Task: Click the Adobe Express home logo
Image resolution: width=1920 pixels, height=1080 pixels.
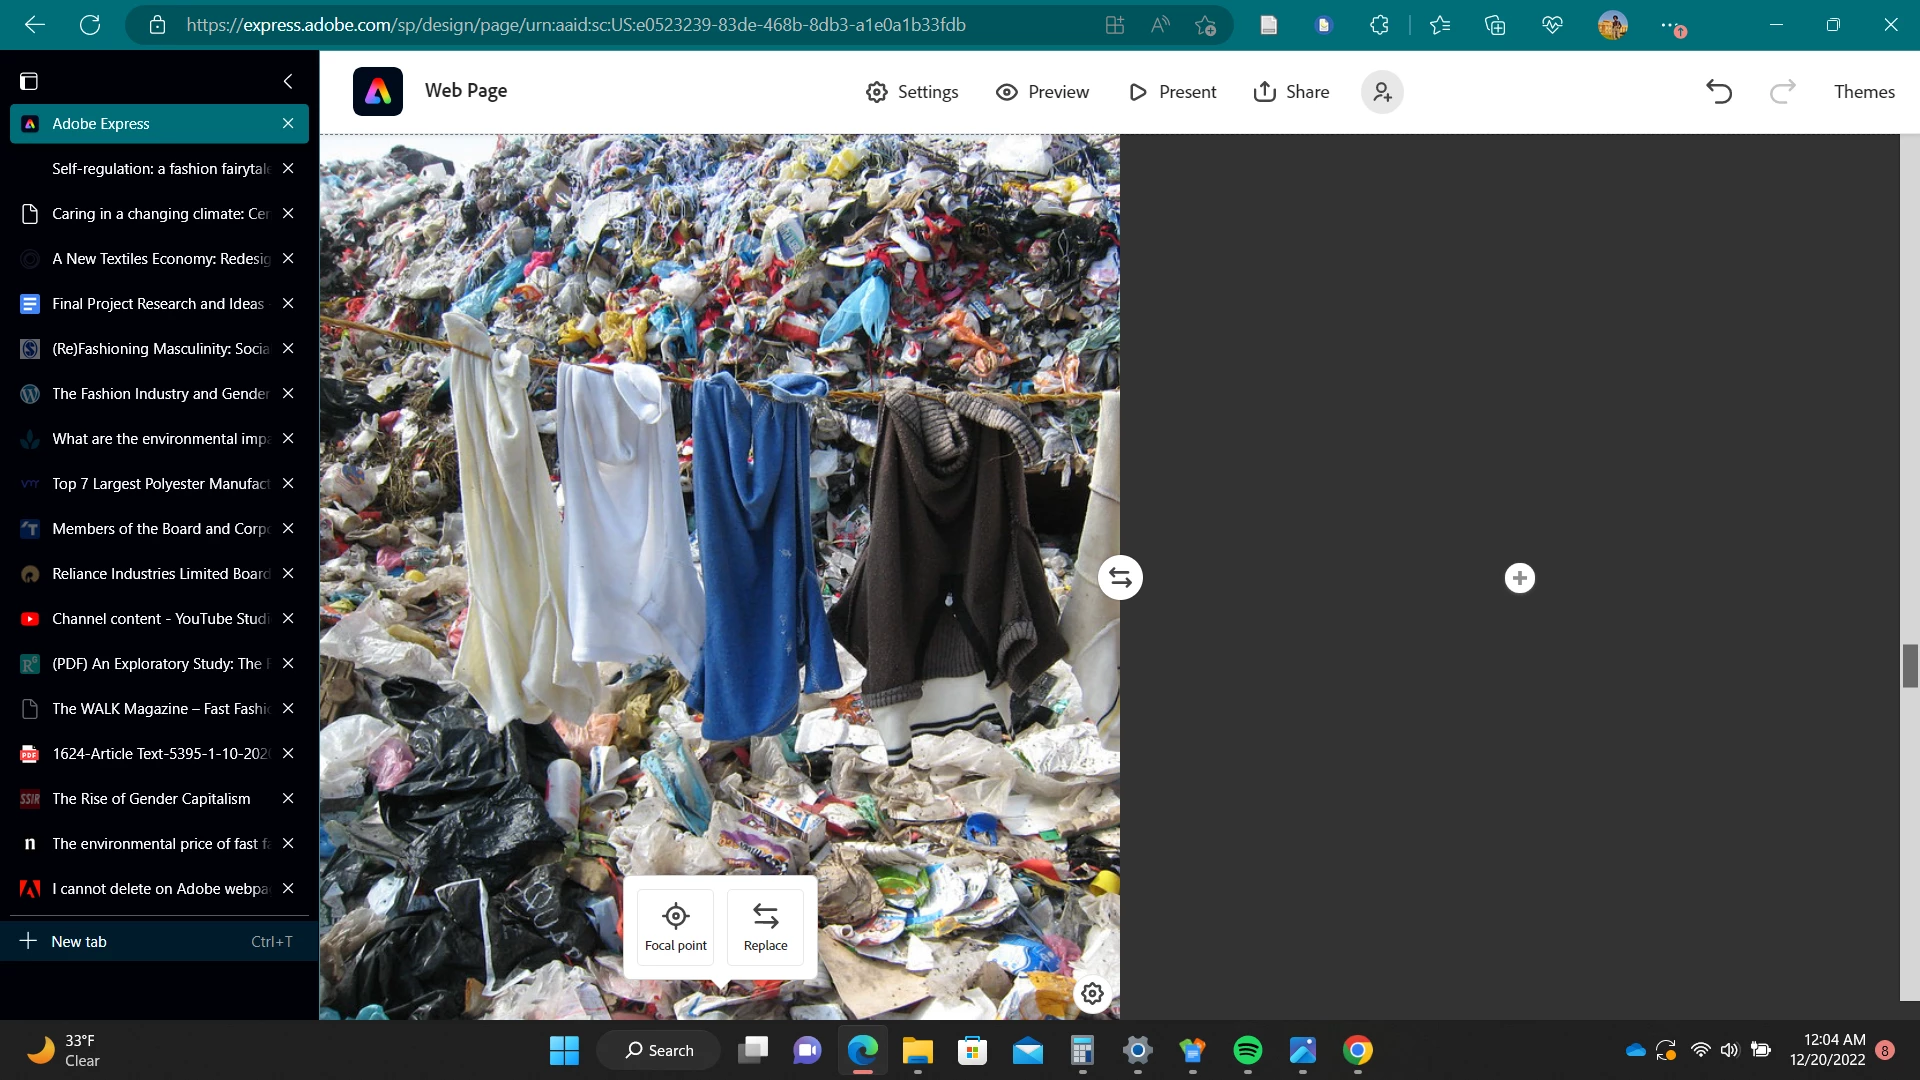Action: (x=378, y=92)
